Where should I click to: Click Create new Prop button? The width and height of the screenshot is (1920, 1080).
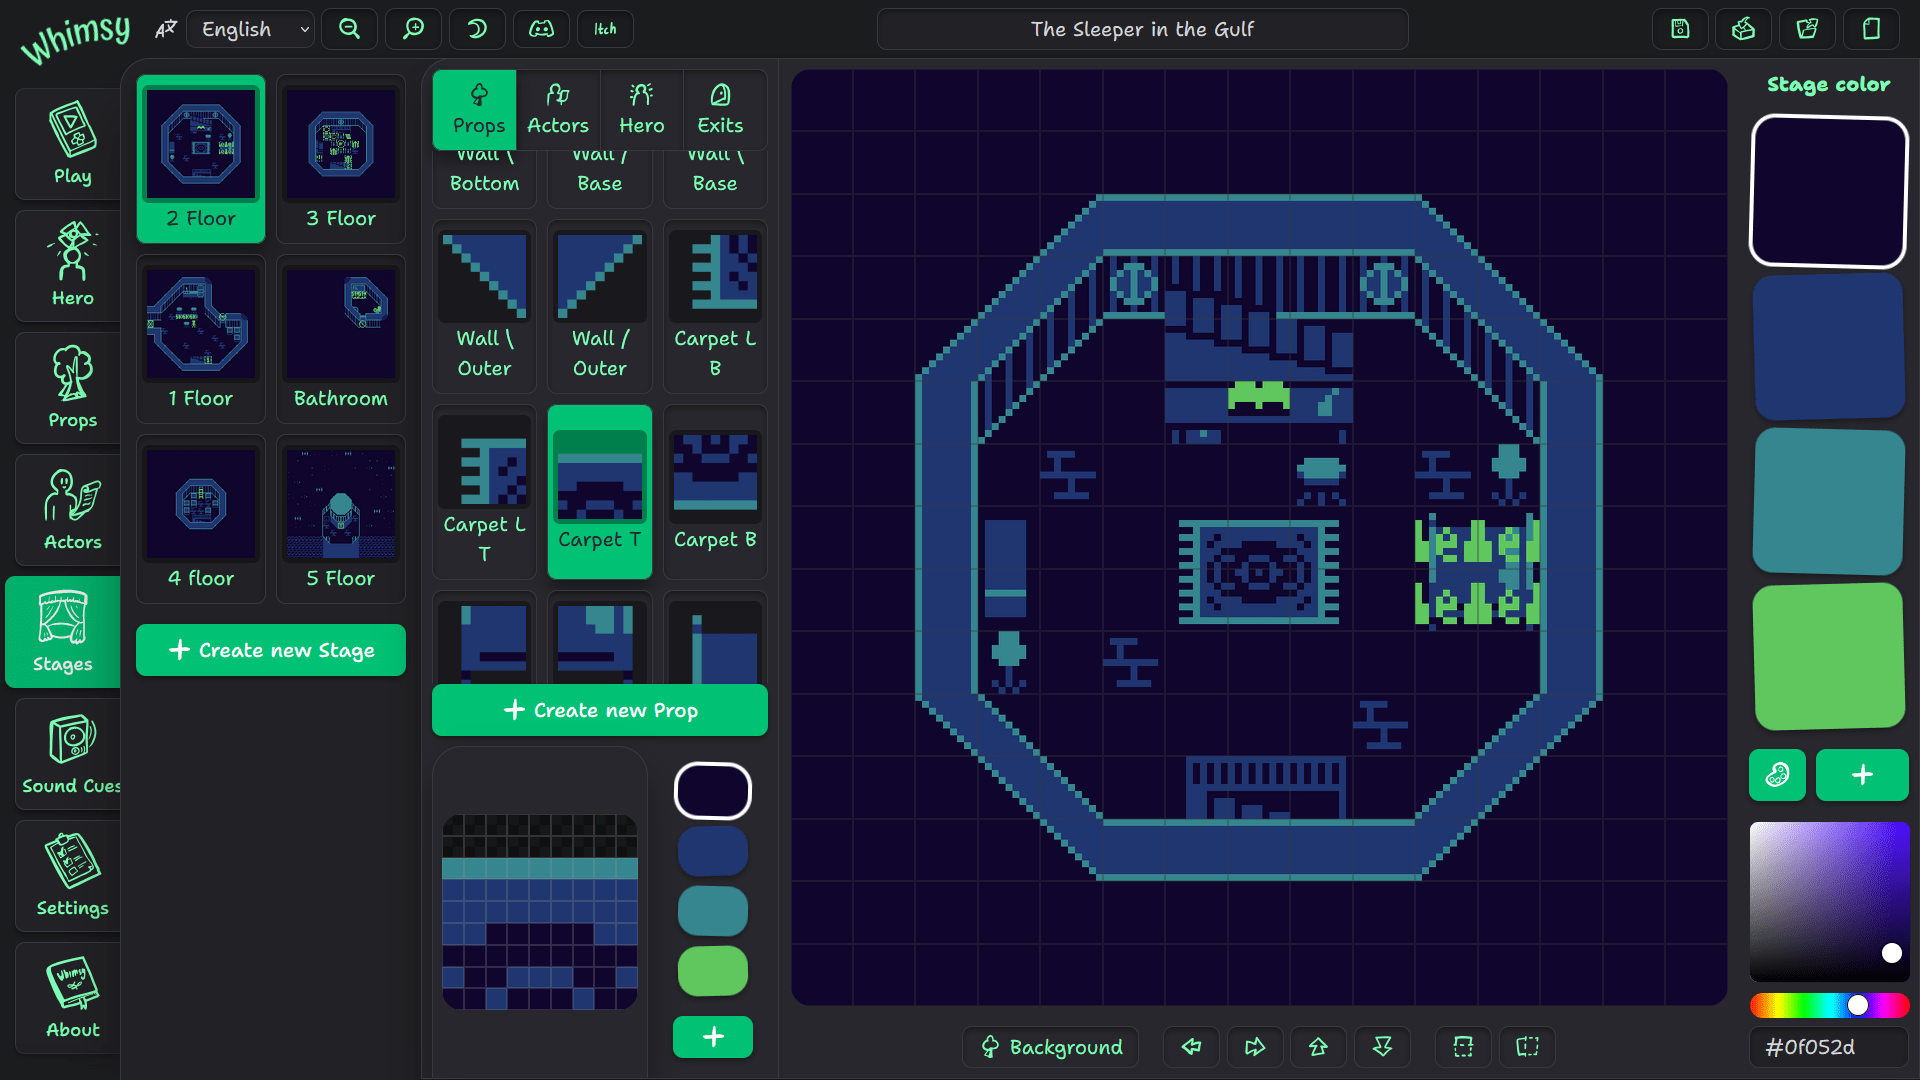point(600,710)
